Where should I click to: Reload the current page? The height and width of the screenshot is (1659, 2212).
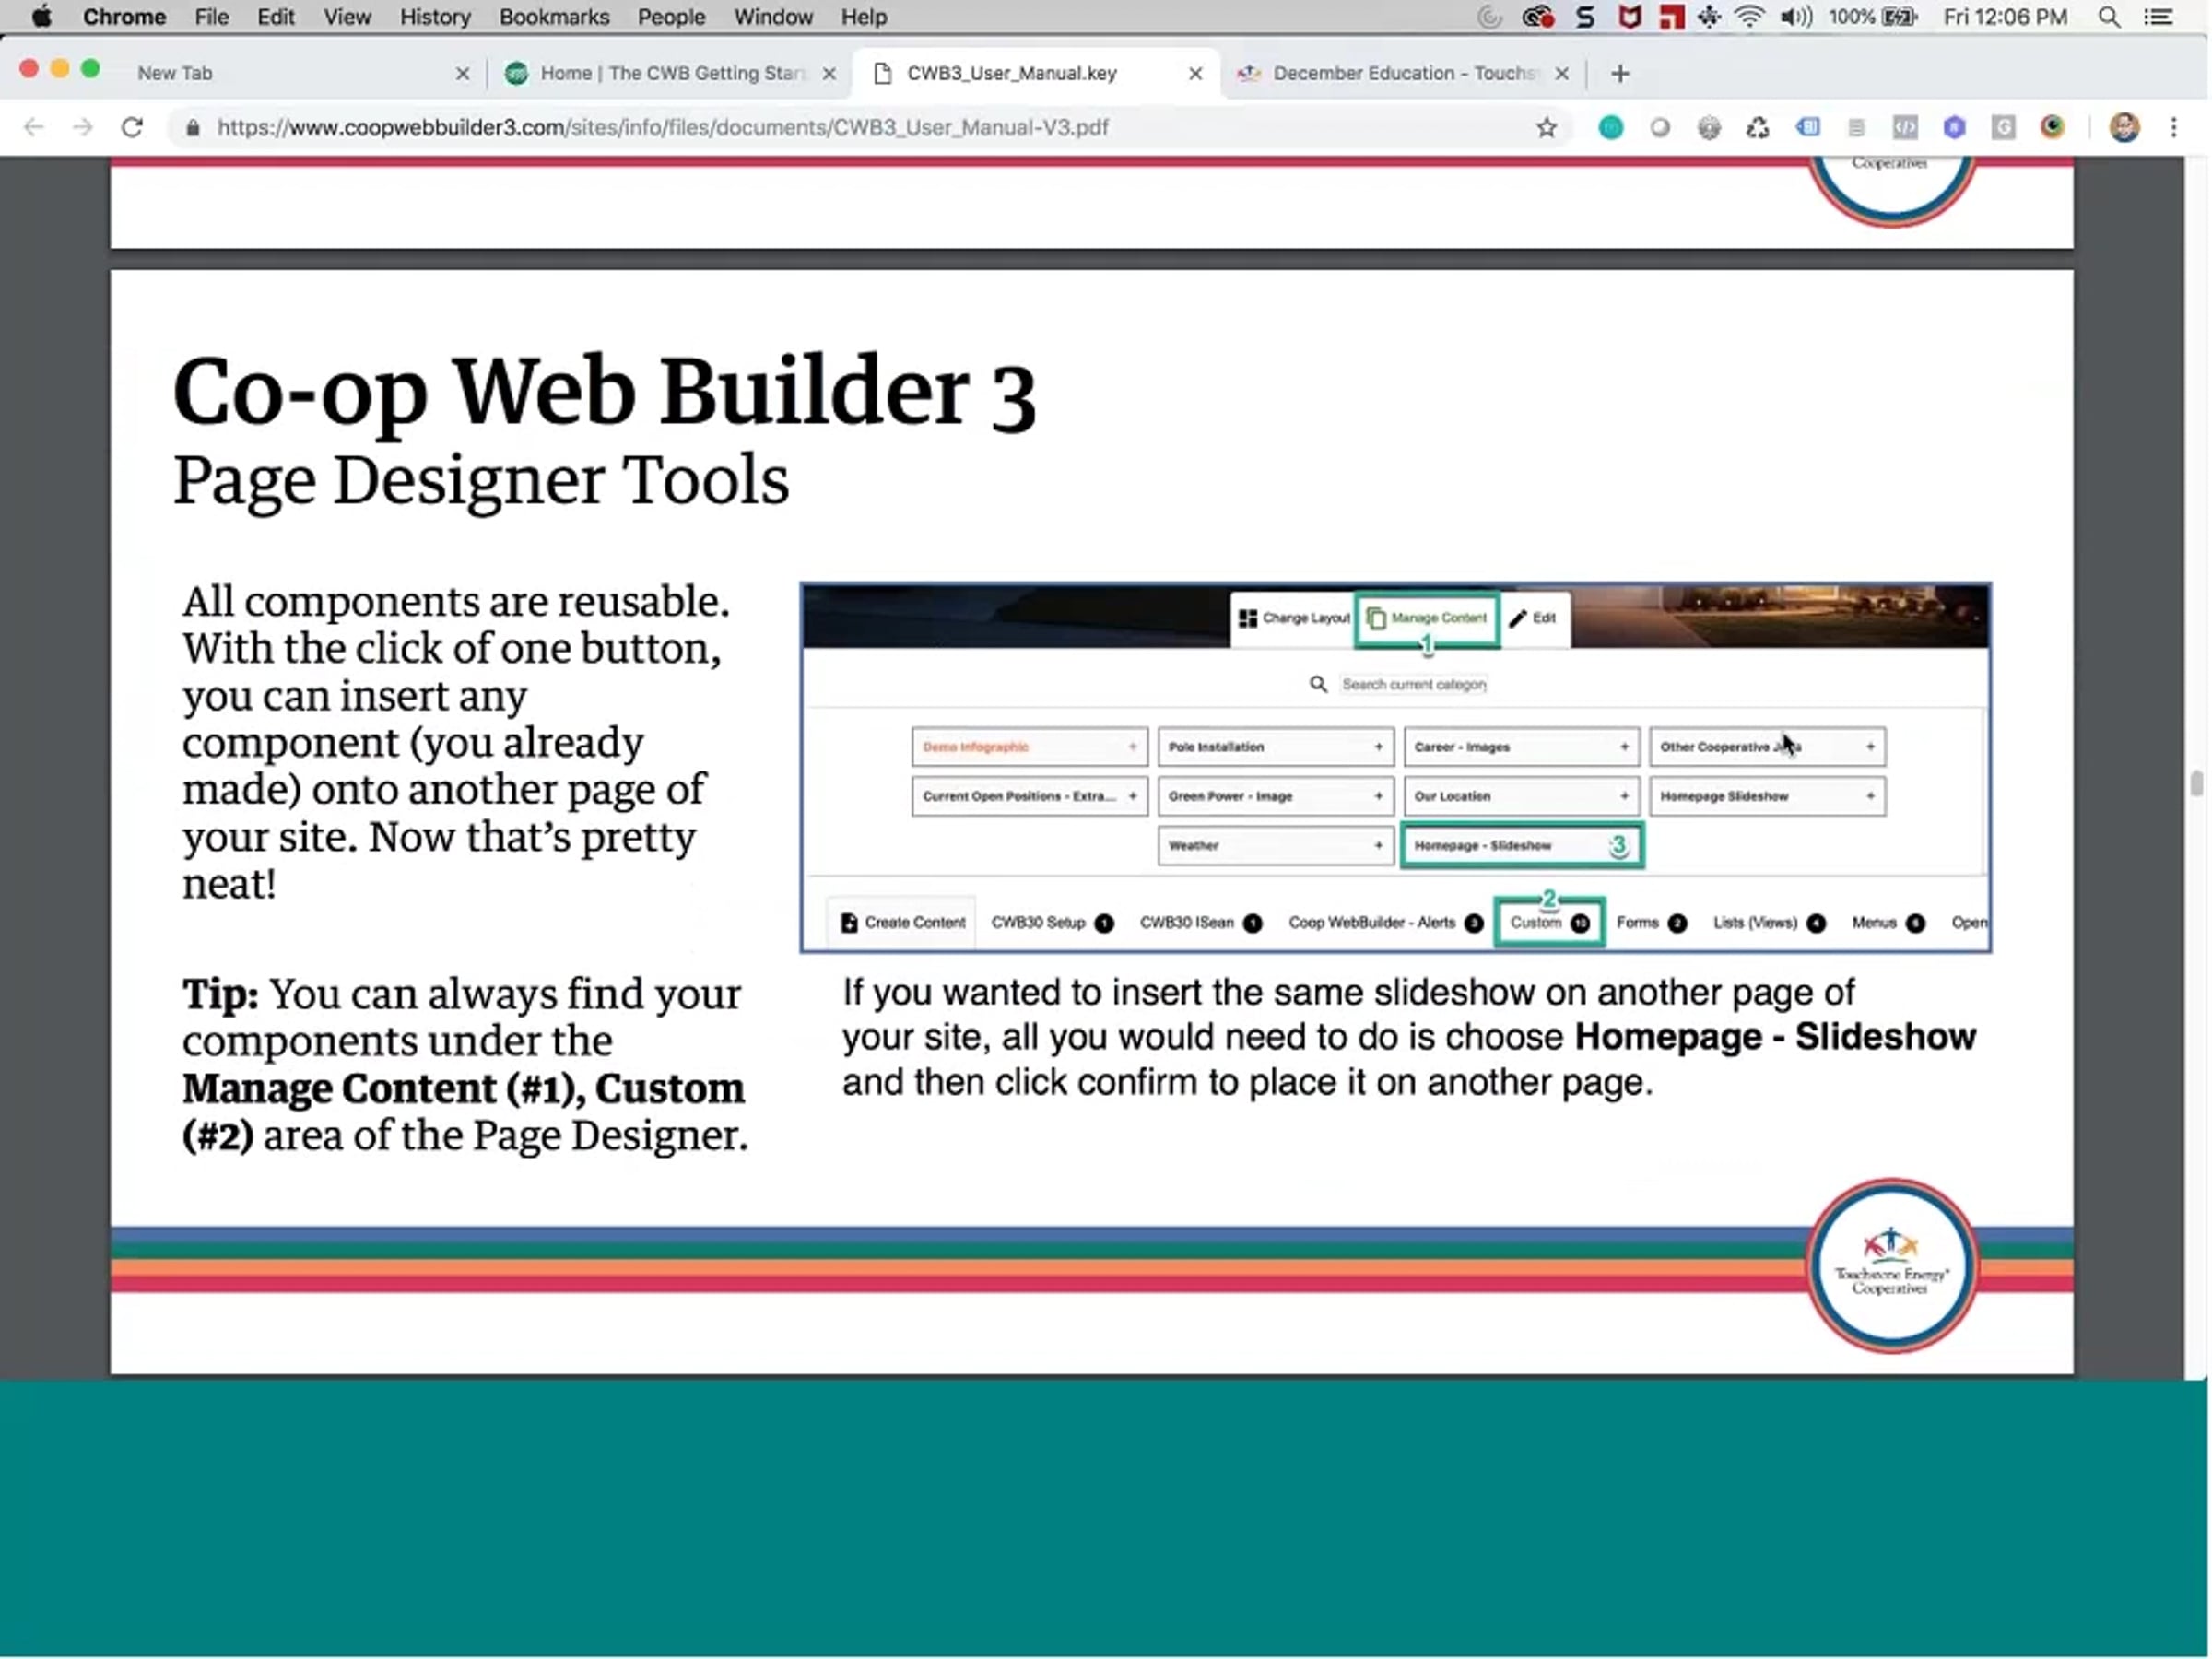132,127
